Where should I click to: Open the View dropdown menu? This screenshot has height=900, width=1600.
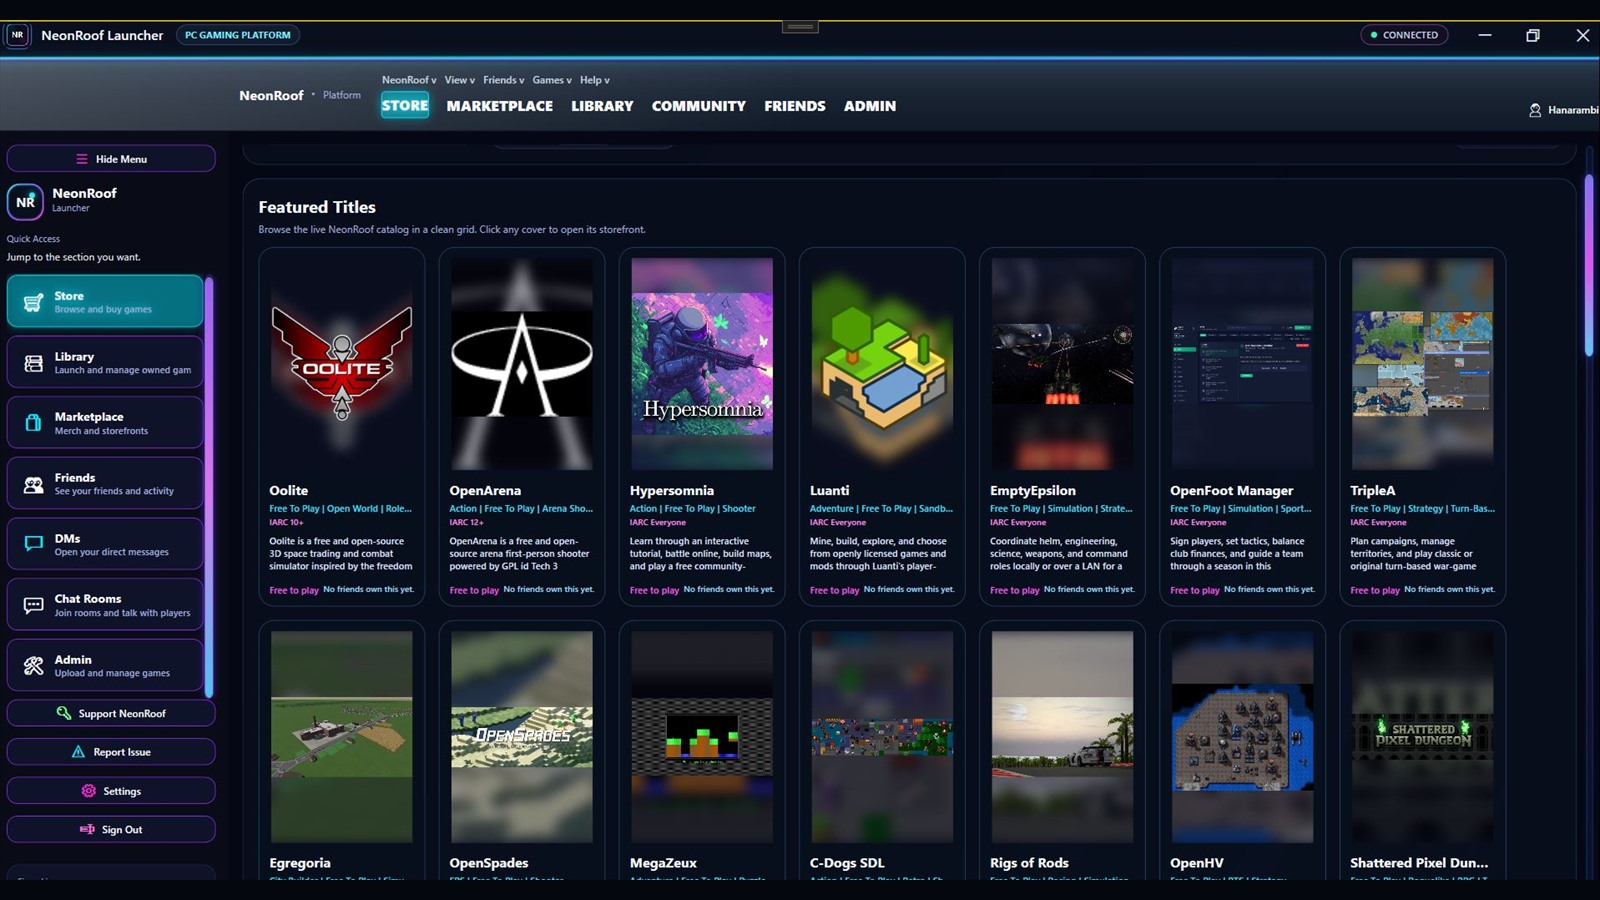(460, 80)
